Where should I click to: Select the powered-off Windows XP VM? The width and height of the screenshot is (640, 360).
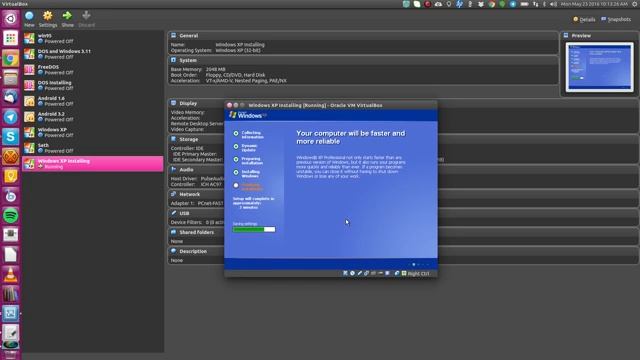[x=93, y=132]
